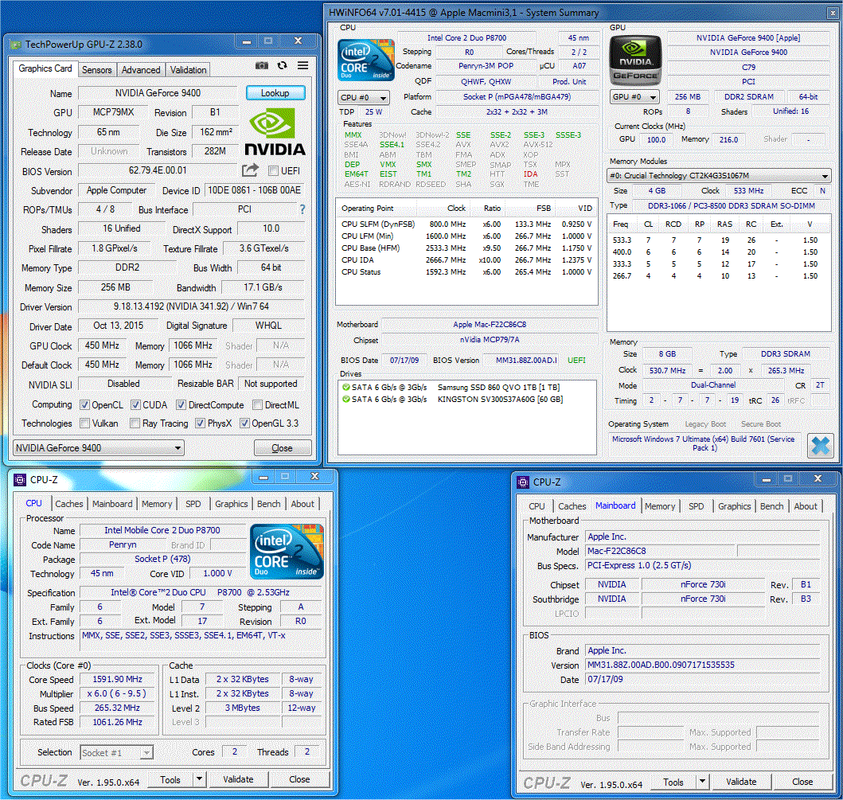
Task: Open SPD tab in right CPU-Z window
Action: [x=696, y=506]
